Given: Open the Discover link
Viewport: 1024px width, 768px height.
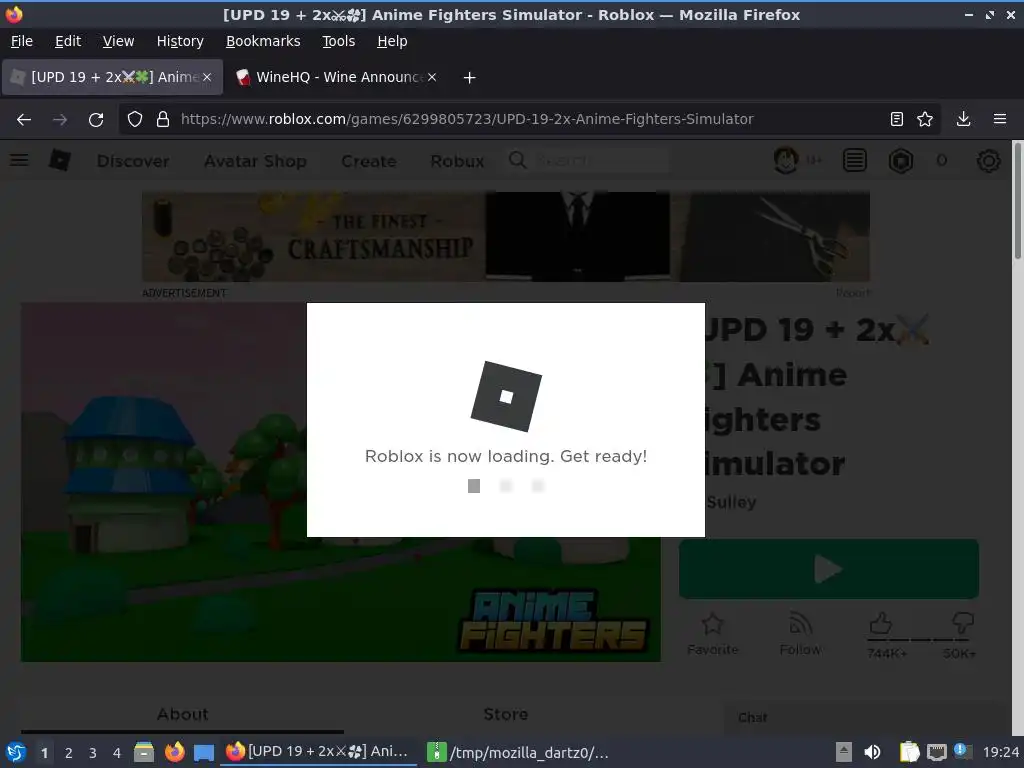Looking at the screenshot, I should pos(133,161).
